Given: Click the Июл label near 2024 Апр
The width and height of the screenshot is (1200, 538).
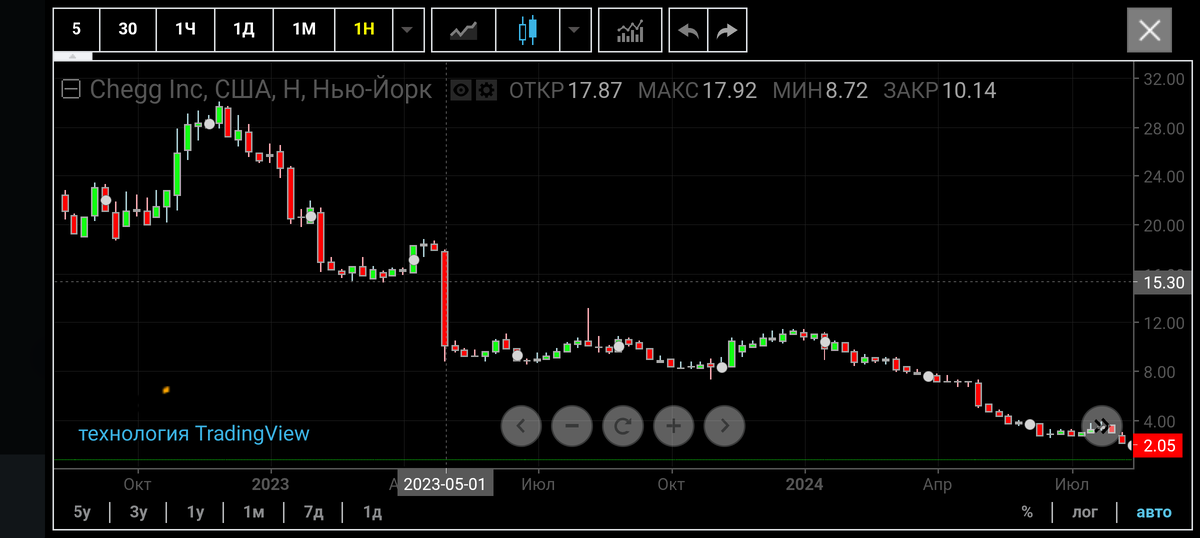Looking at the screenshot, I should point(1071,484).
